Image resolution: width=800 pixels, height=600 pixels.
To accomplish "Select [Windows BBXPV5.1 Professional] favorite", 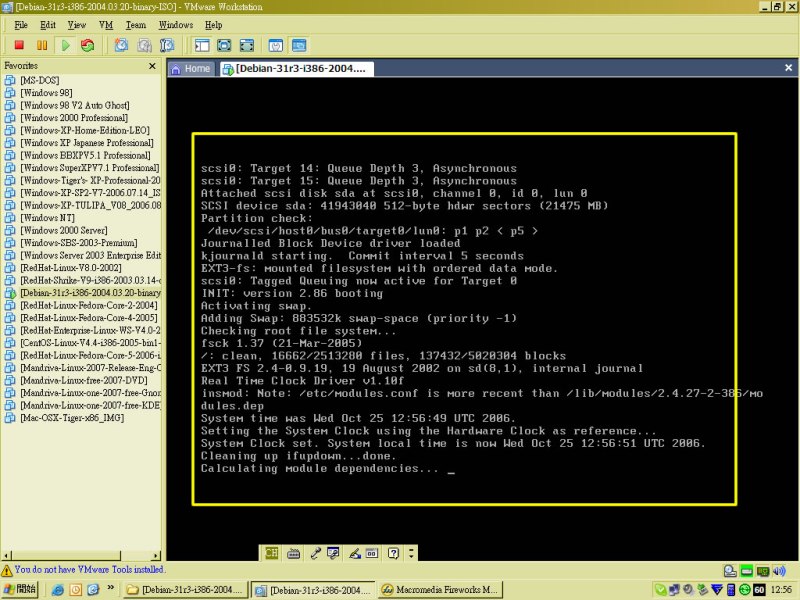I will [x=85, y=155].
